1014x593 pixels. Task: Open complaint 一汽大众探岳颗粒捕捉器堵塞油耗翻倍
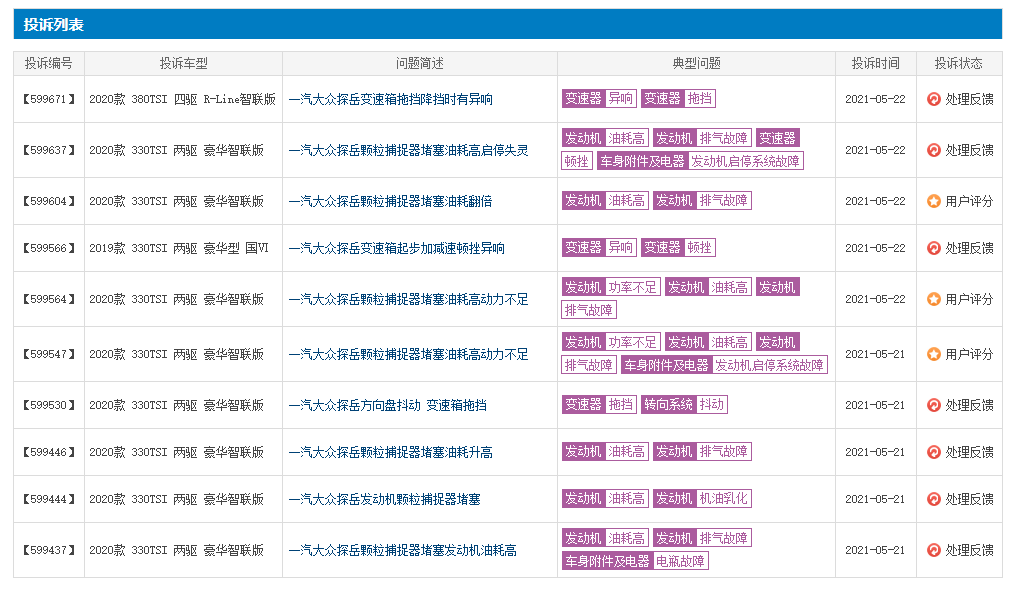[391, 201]
